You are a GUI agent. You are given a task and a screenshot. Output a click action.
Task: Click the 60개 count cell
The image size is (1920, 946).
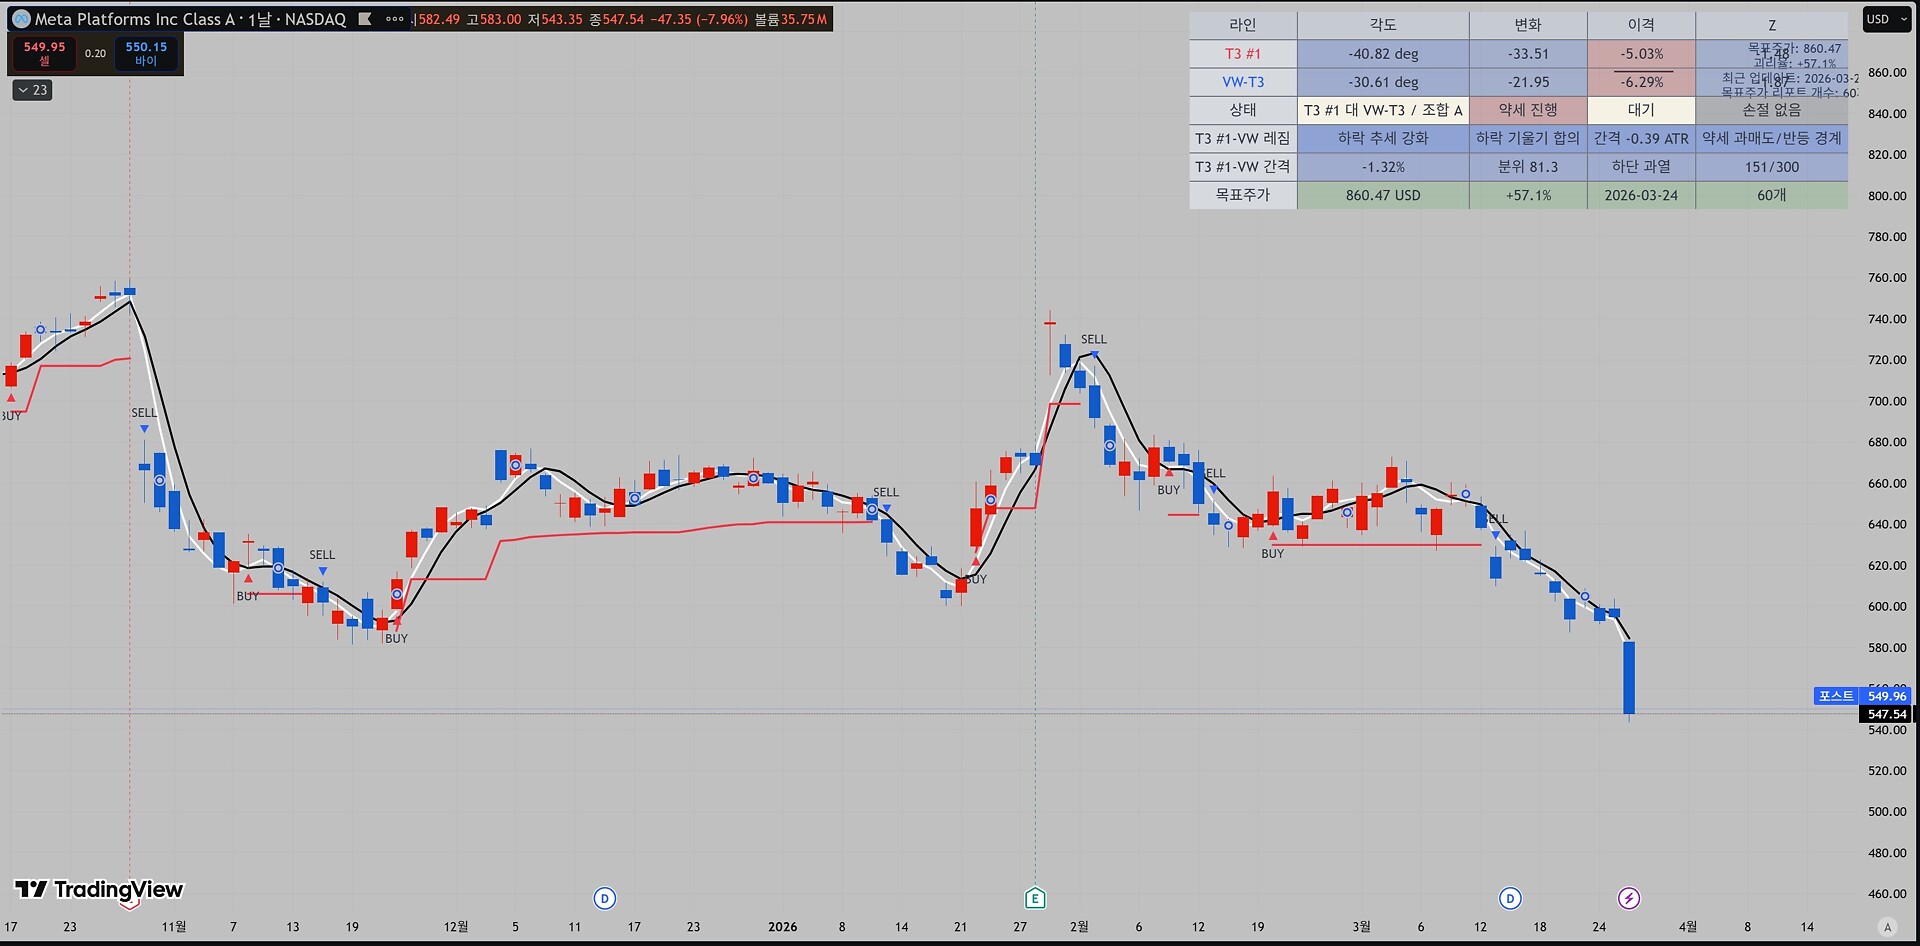[x=1772, y=195]
